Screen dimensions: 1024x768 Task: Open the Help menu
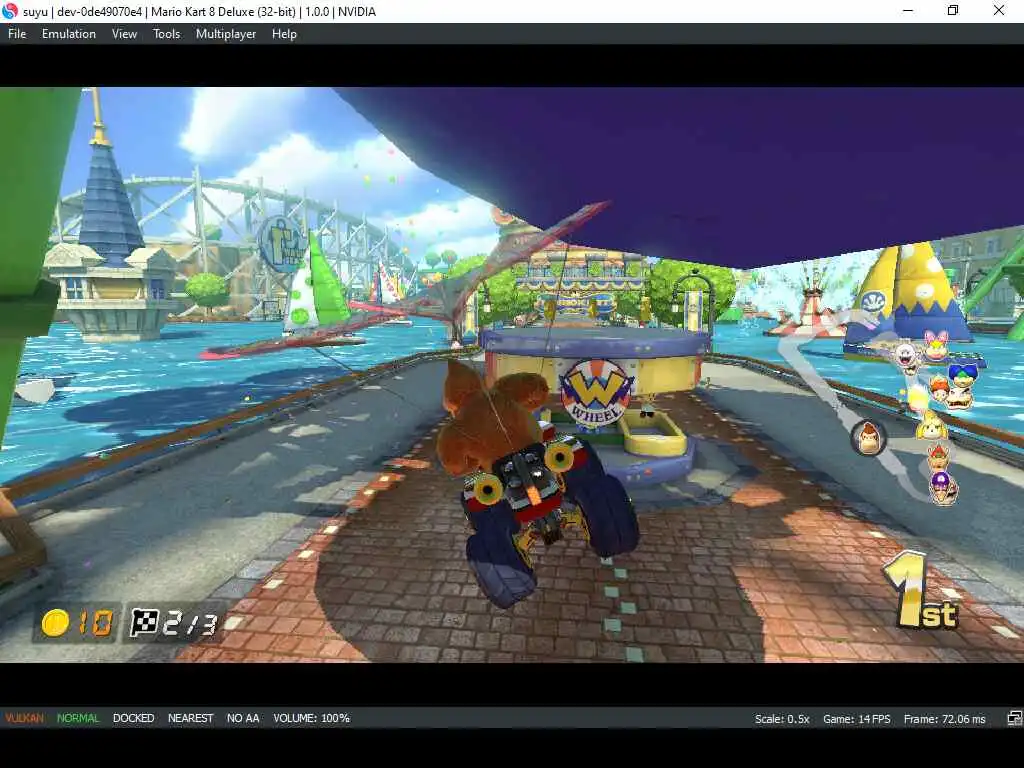click(x=284, y=34)
